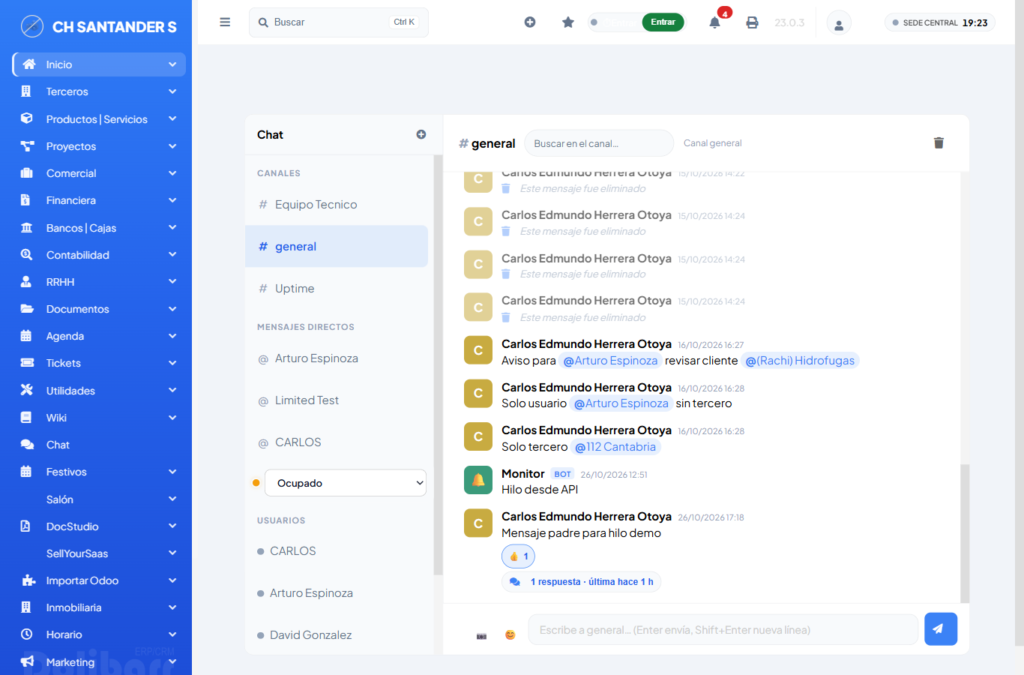This screenshot has width=1024, height=675.
Task: Add a new chat with the plus icon
Action: coord(421,134)
